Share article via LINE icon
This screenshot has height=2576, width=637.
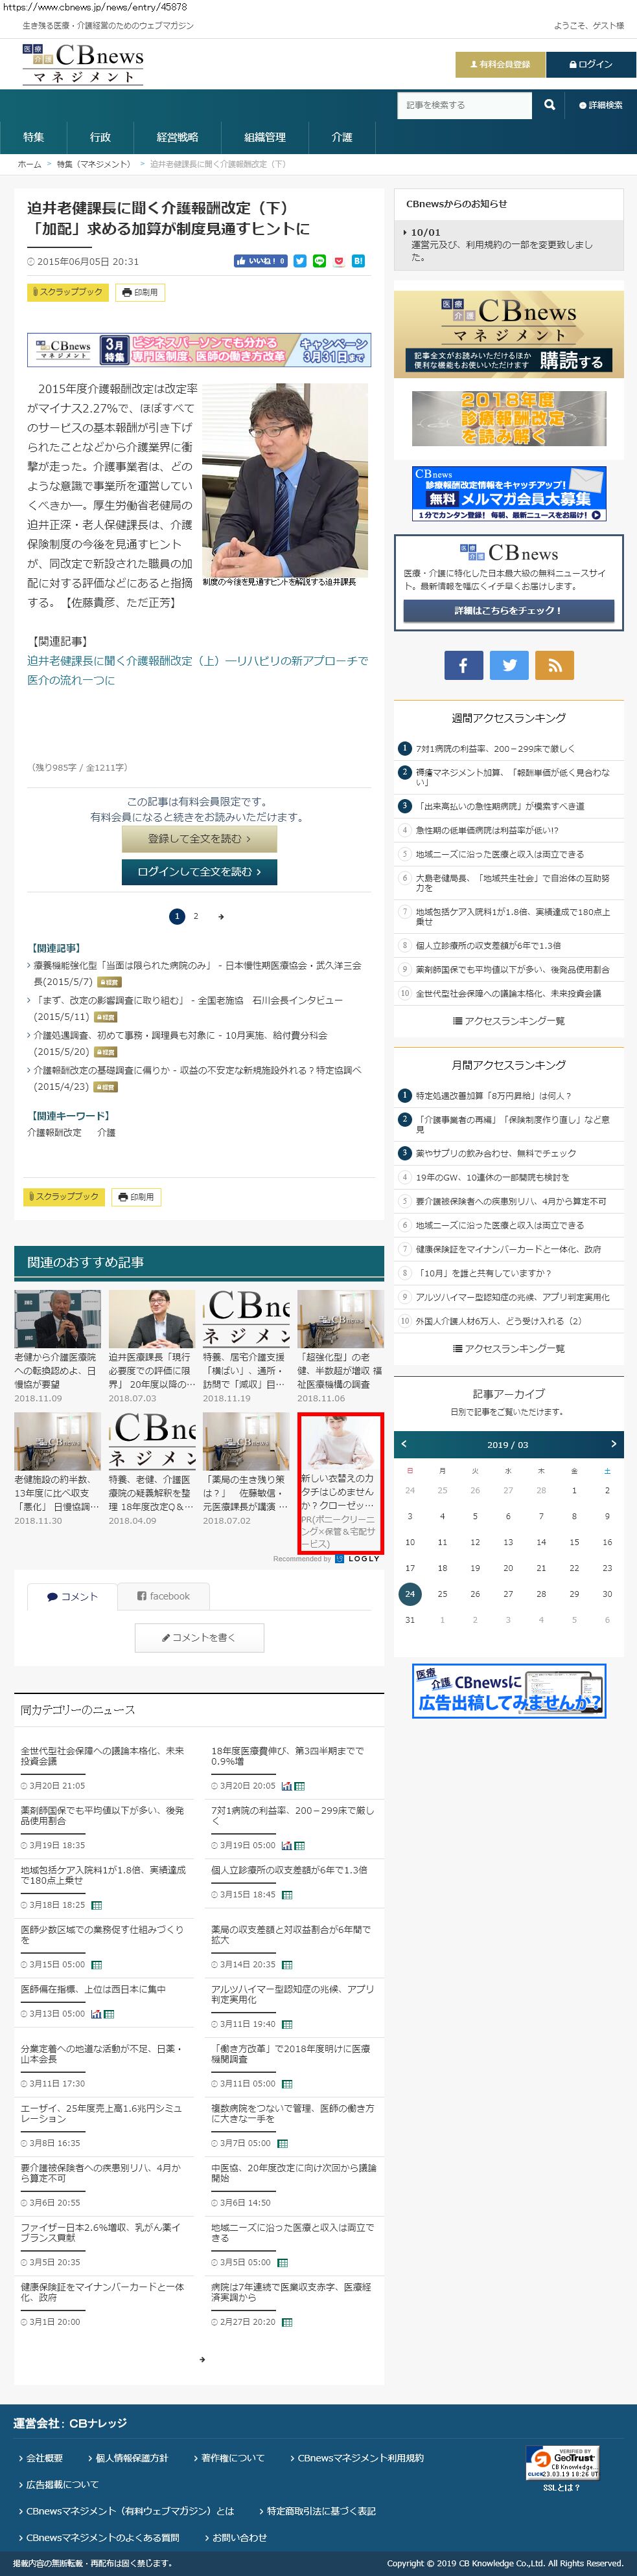coord(319,261)
